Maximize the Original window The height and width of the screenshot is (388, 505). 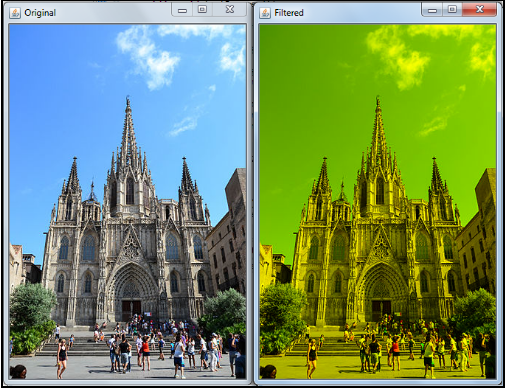(x=202, y=10)
